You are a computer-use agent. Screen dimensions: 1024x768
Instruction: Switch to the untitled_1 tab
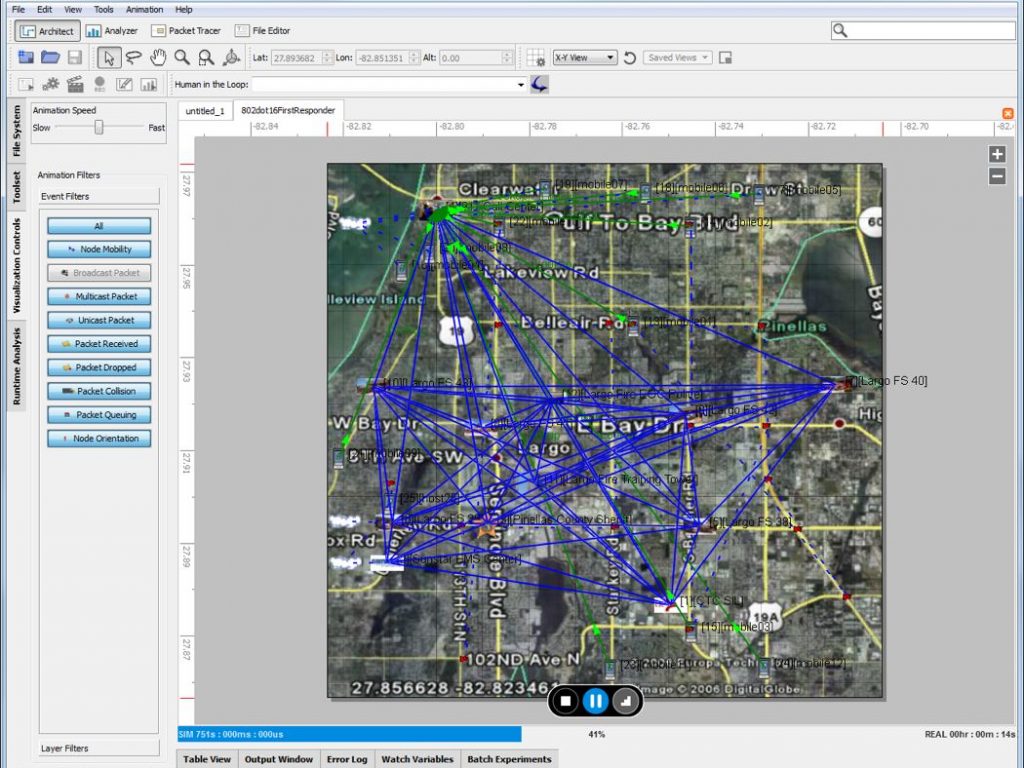coord(205,111)
